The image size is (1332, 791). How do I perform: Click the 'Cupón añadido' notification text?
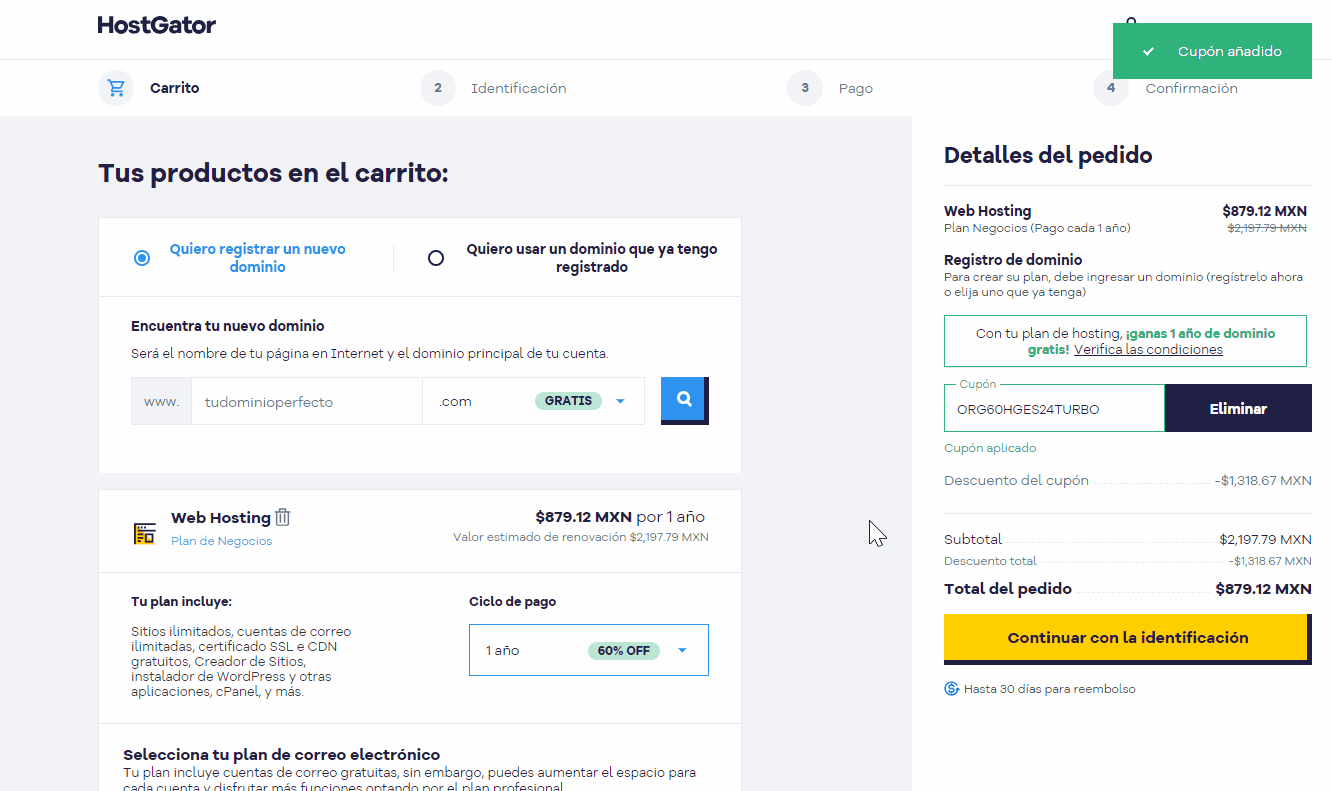(1230, 51)
